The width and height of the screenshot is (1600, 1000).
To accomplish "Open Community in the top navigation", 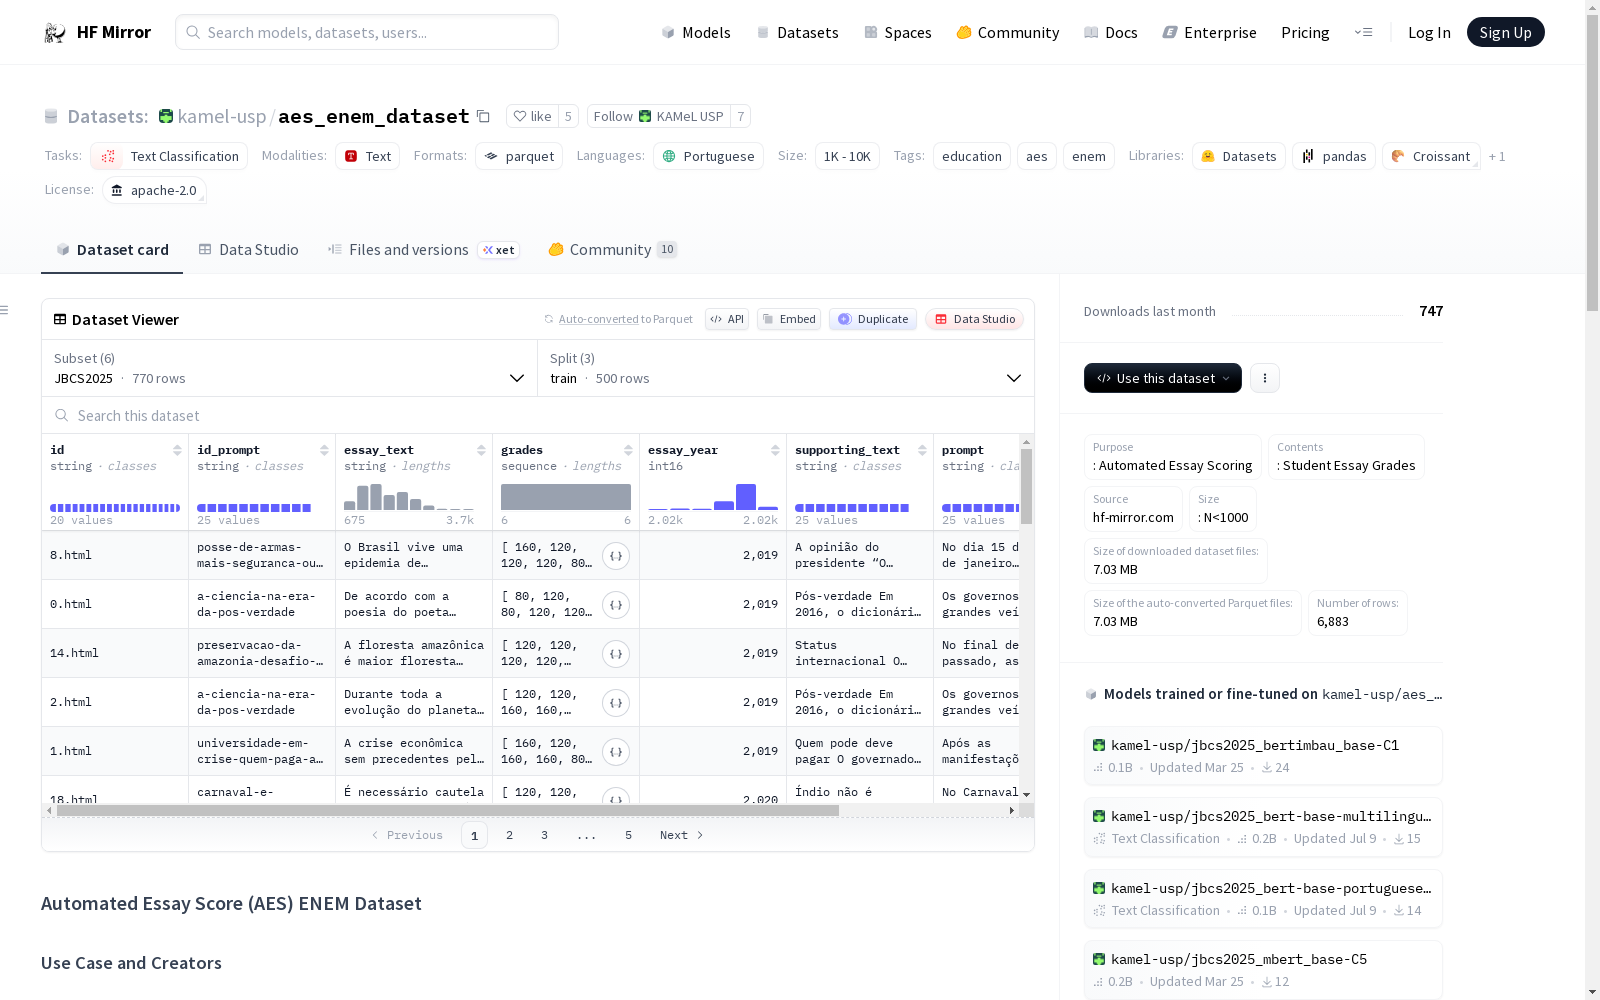I will click(x=1008, y=32).
